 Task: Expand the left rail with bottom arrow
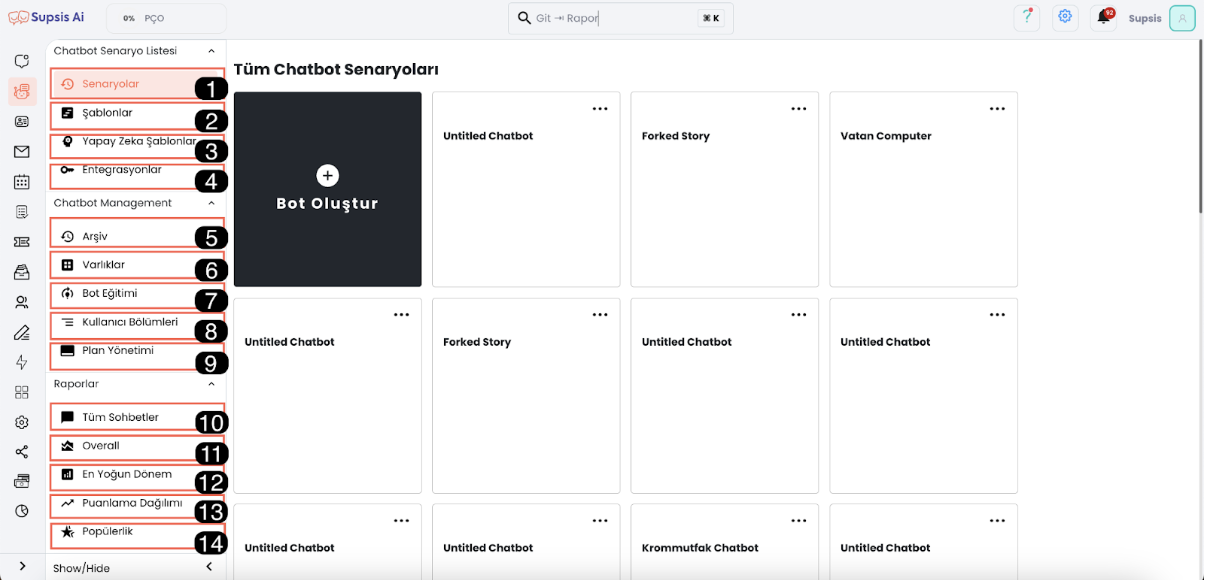[x=22, y=567]
